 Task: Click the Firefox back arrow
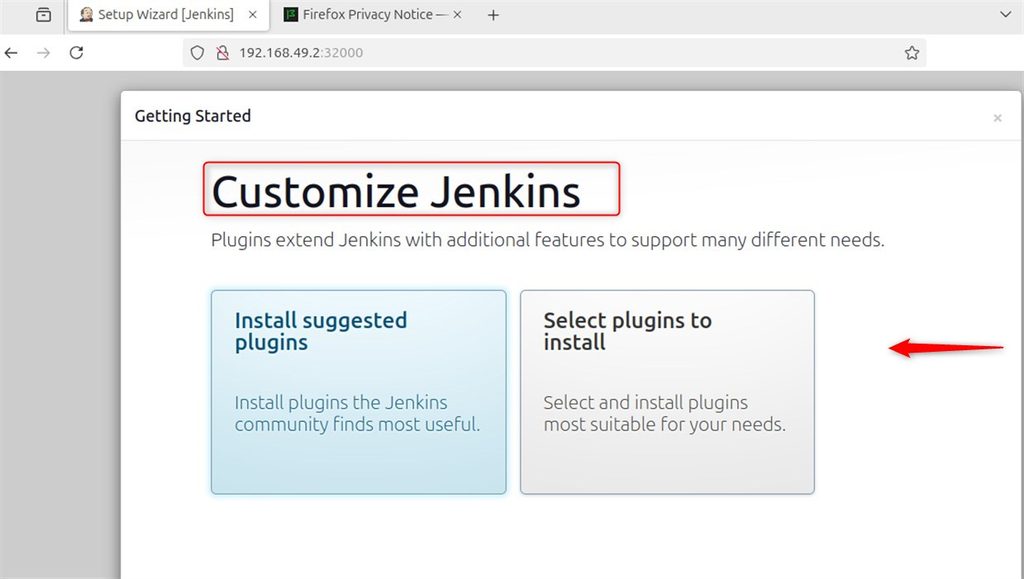coord(11,53)
